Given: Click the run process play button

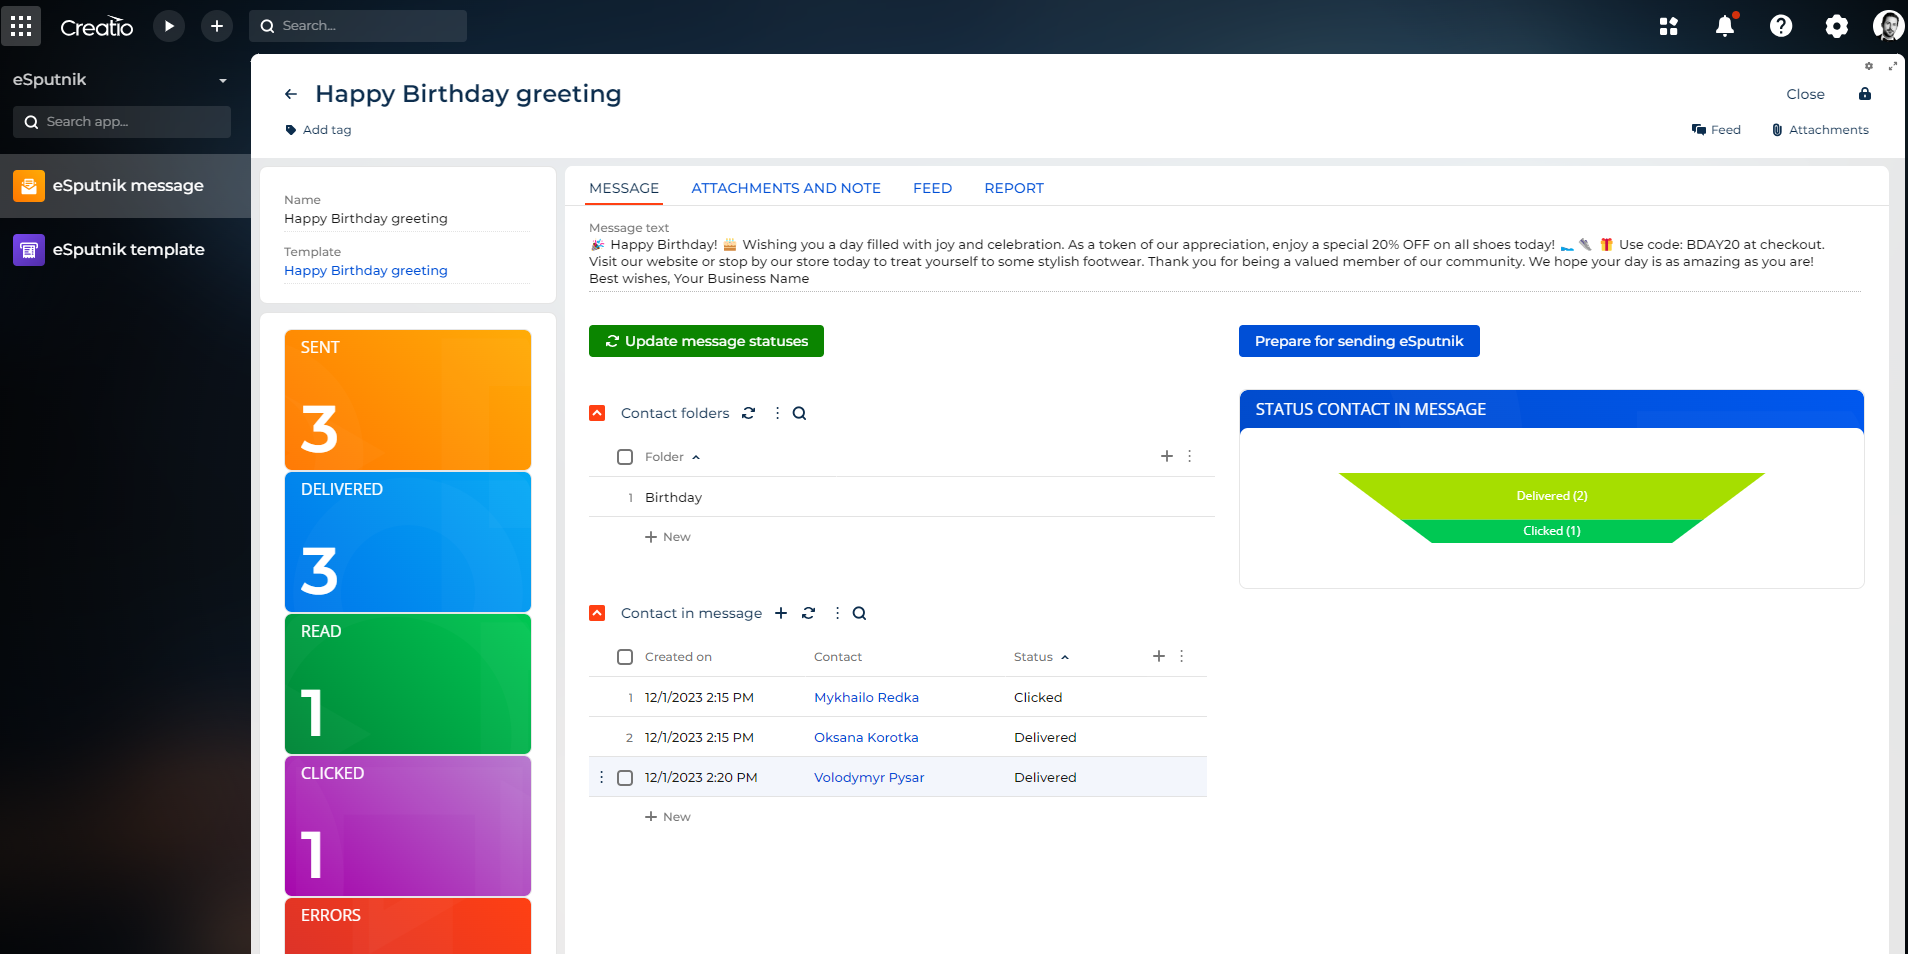Looking at the screenshot, I should (x=169, y=26).
